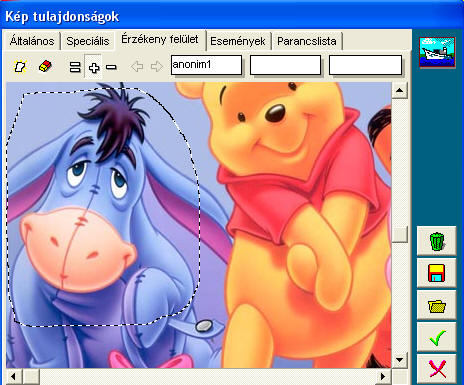Screen dimensions: 464x385
Task: Click the next right arrow icon
Action: (157, 67)
